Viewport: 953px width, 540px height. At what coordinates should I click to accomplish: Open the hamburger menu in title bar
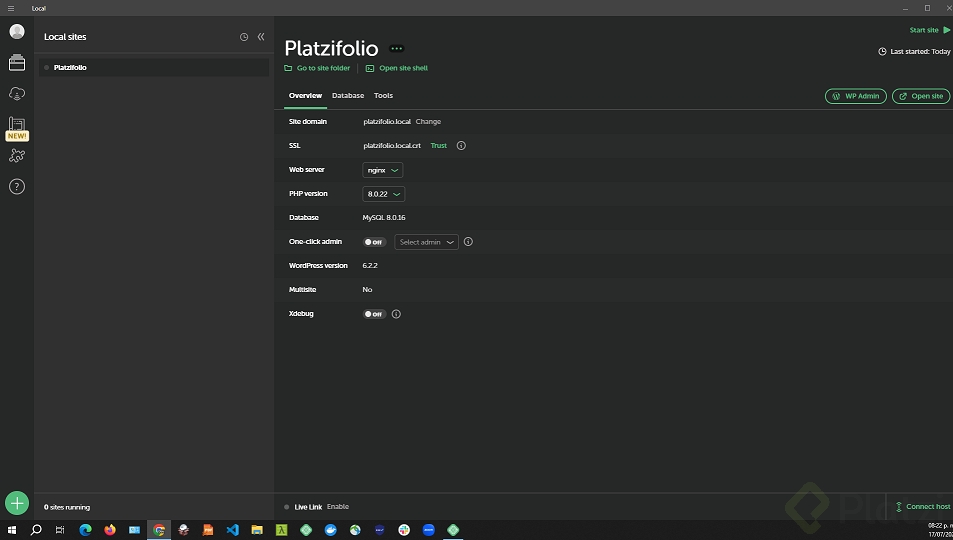pos(11,8)
